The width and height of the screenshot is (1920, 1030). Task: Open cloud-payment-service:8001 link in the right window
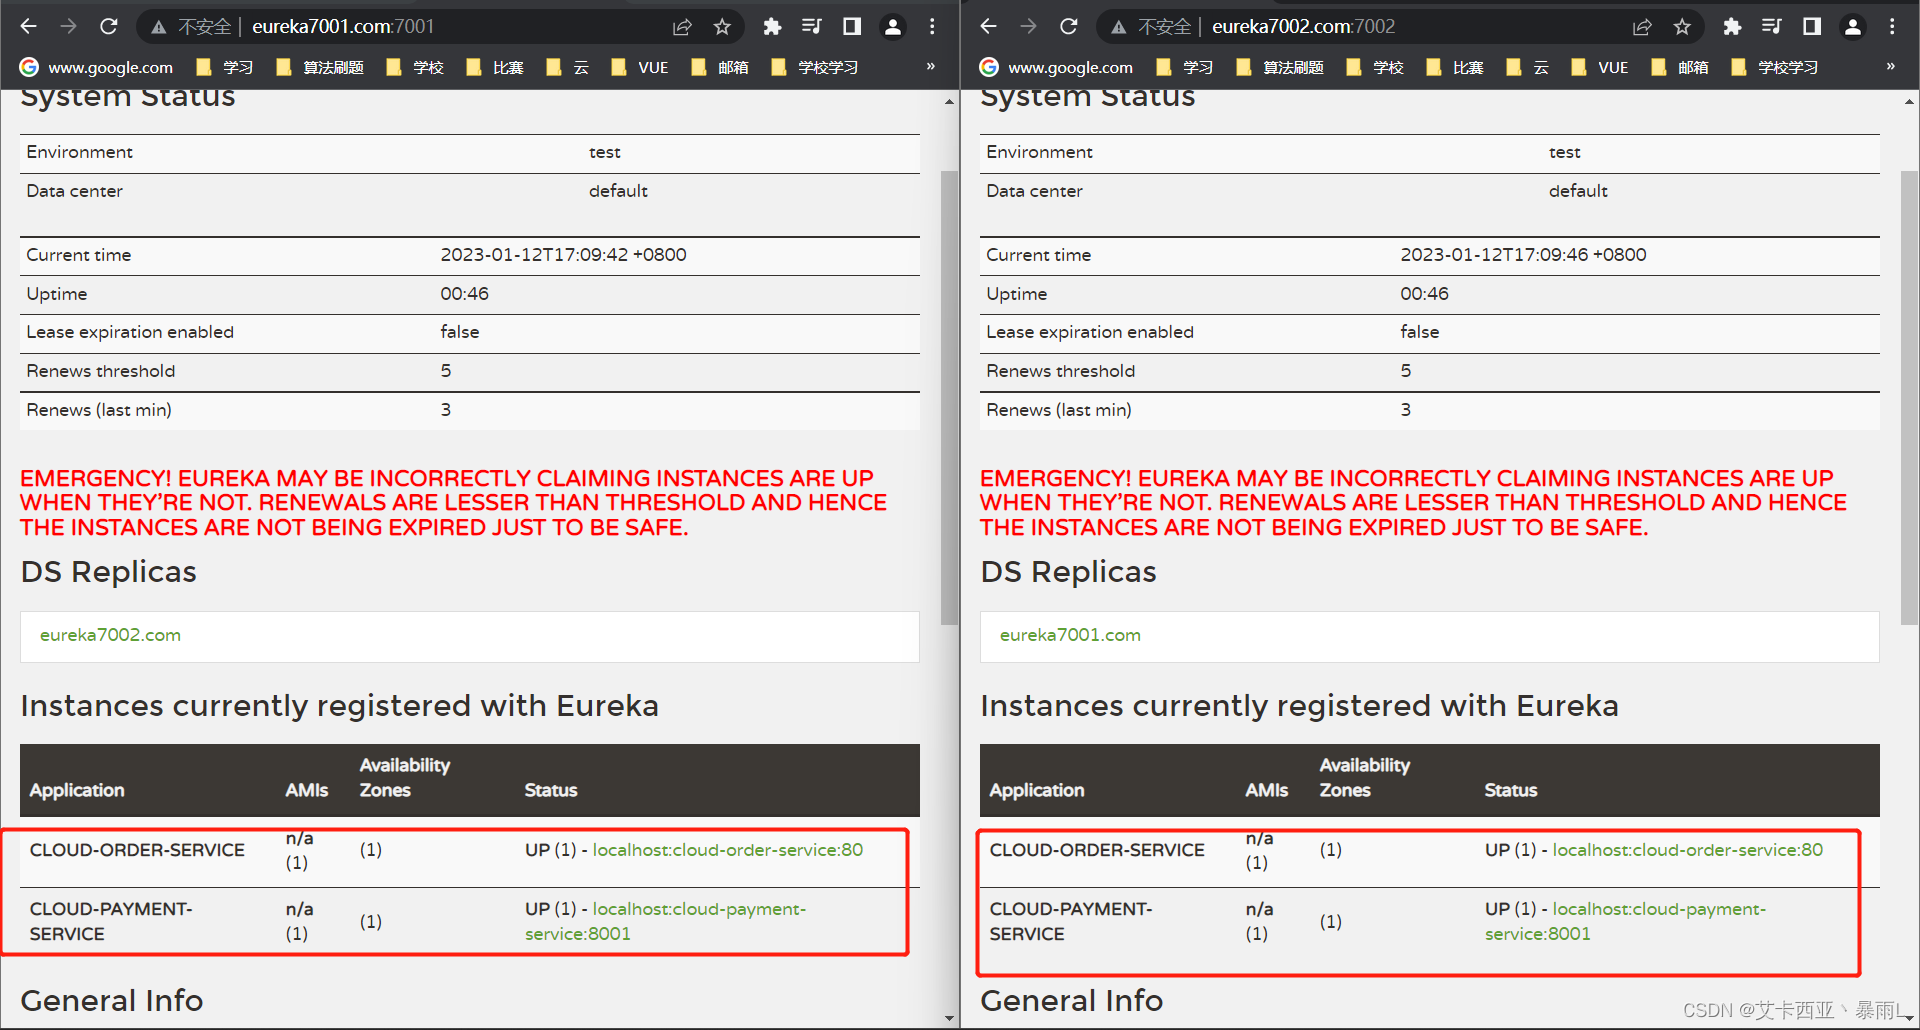click(1625, 921)
